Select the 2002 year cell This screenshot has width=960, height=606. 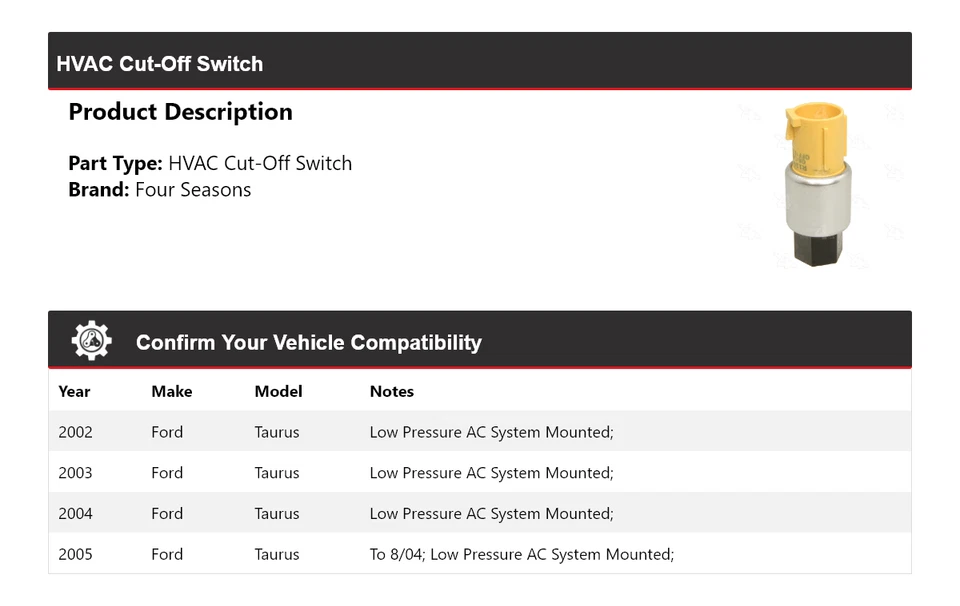click(75, 433)
